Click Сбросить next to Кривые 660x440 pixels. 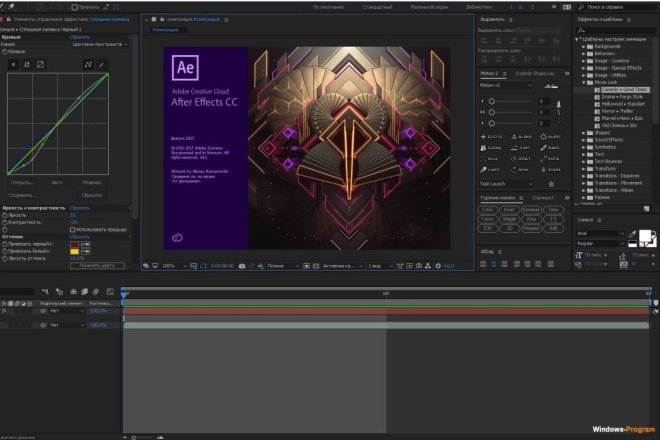pyautogui.click(x=80, y=37)
